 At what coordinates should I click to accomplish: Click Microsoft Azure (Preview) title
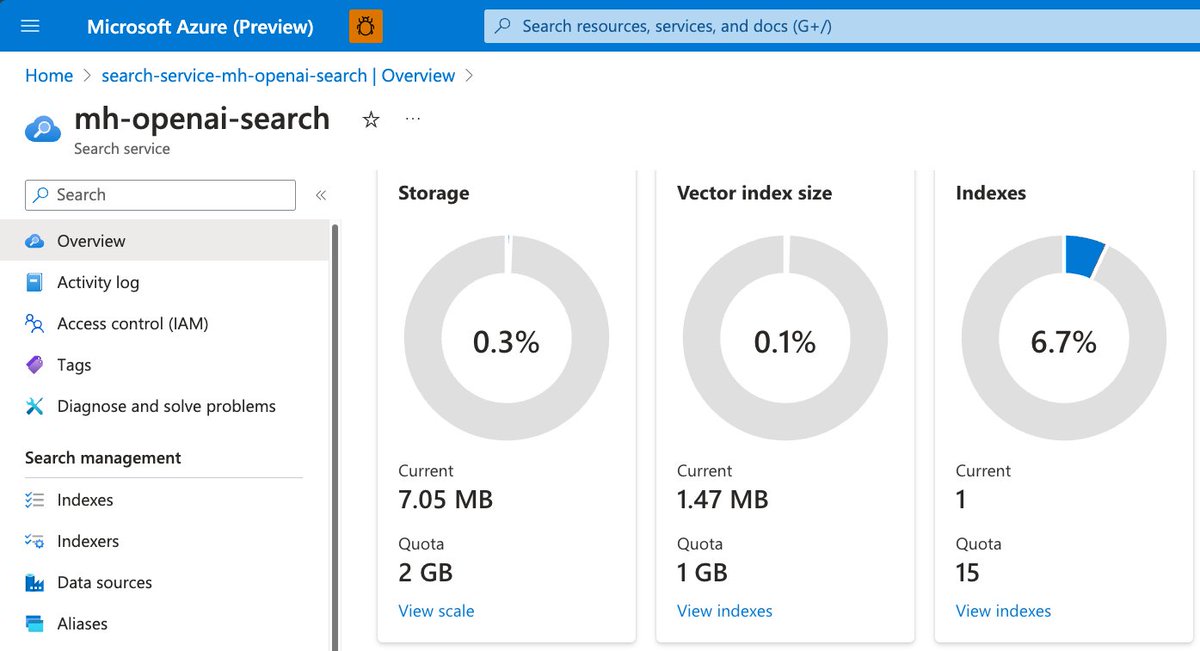[x=200, y=27]
